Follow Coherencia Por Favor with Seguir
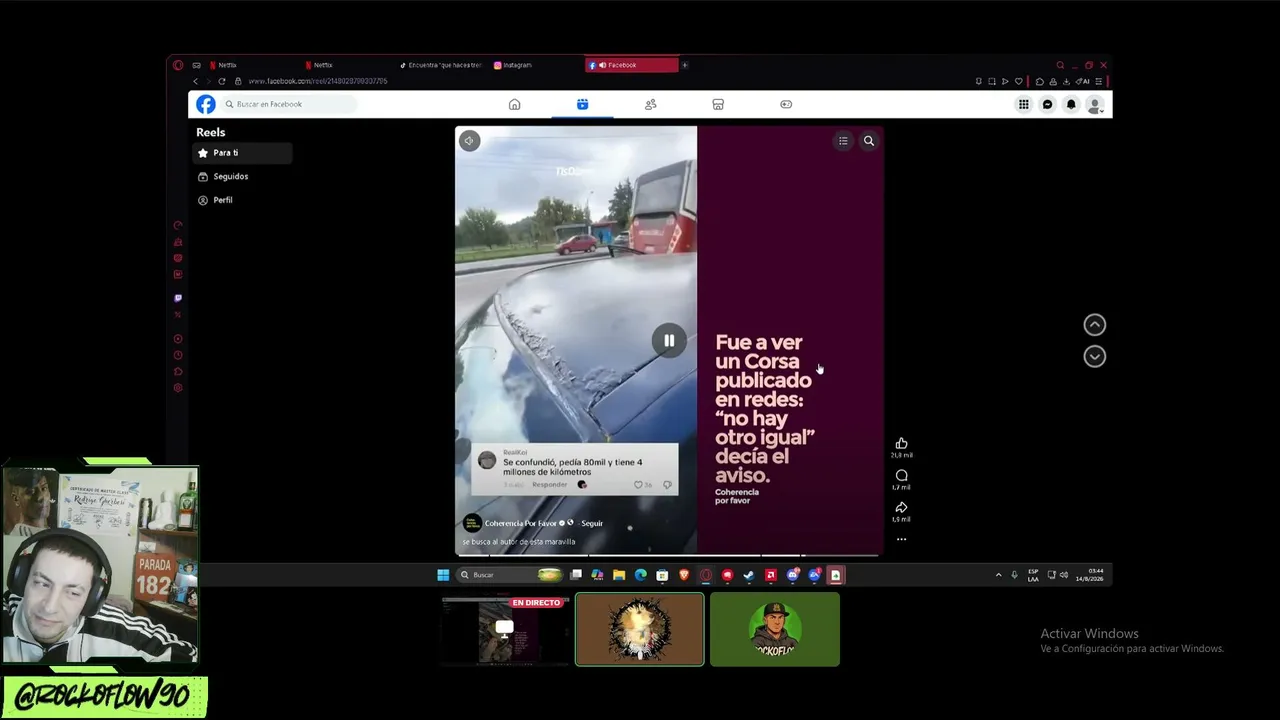This screenshot has width=1280, height=720. click(592, 523)
